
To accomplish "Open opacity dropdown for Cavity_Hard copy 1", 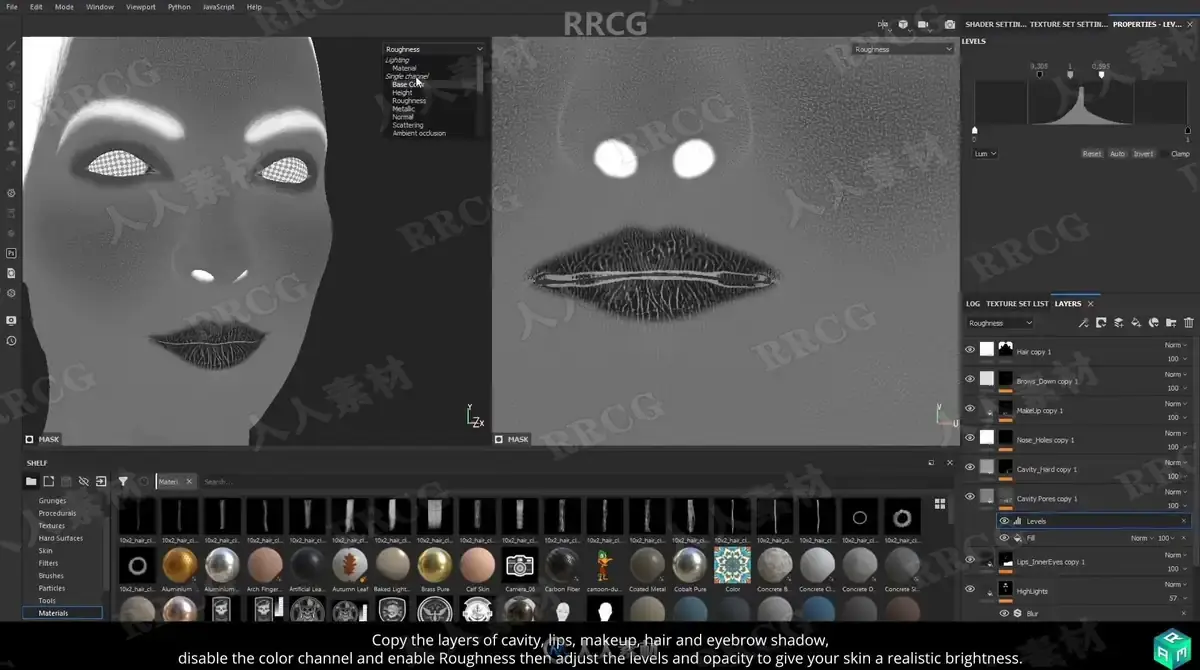I will [x=1176, y=476].
